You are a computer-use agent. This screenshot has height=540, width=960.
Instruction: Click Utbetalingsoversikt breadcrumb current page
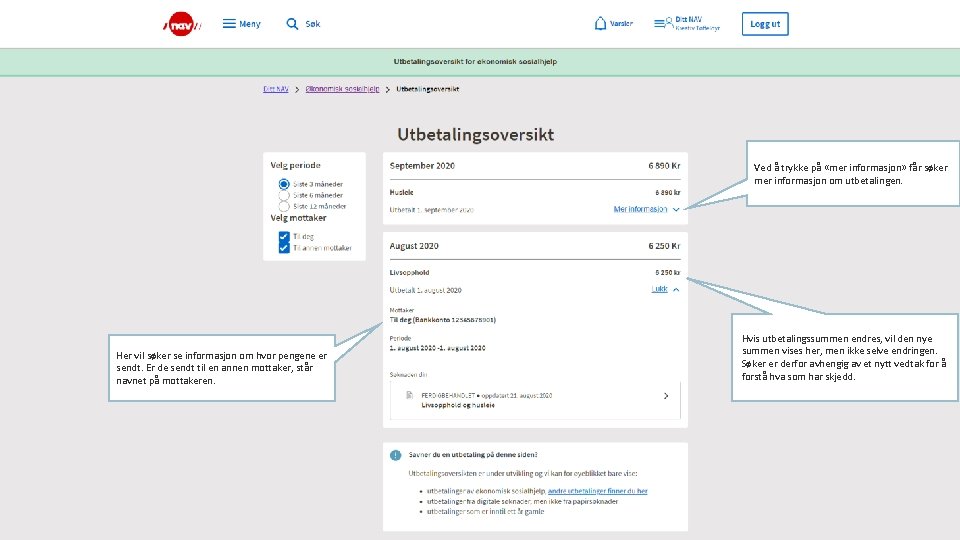pos(428,89)
